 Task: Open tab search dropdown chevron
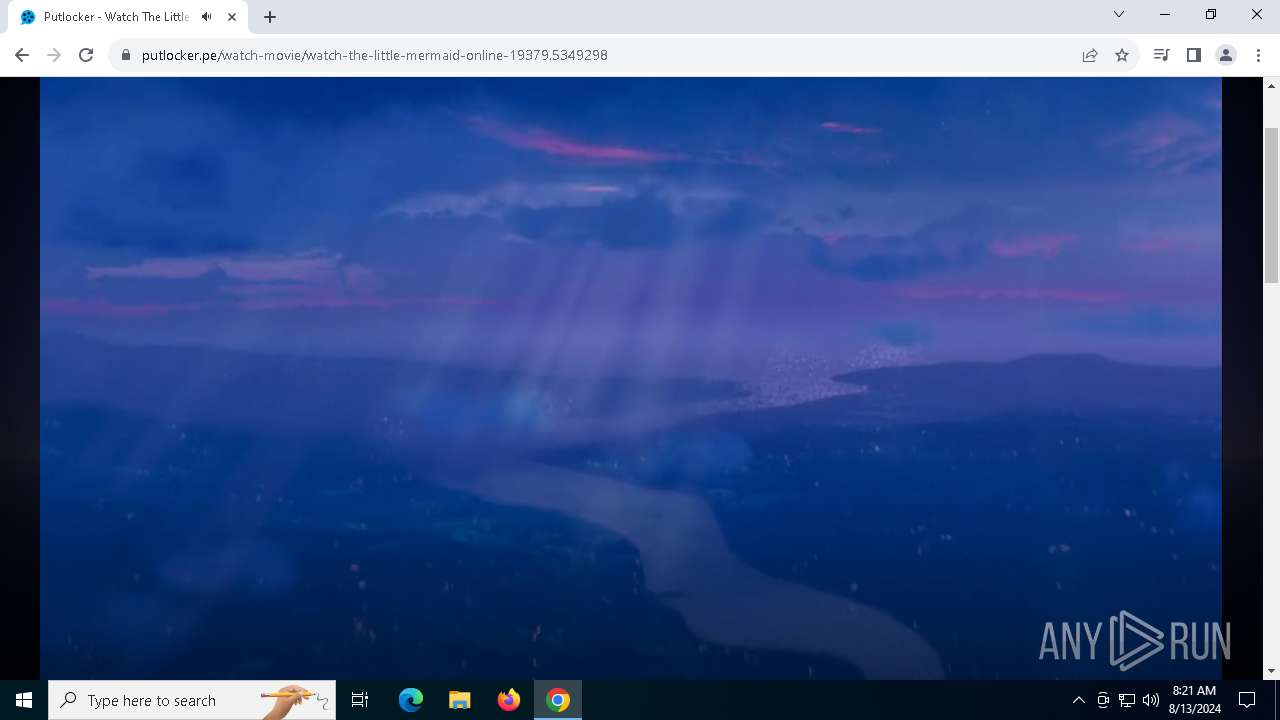tap(1119, 15)
